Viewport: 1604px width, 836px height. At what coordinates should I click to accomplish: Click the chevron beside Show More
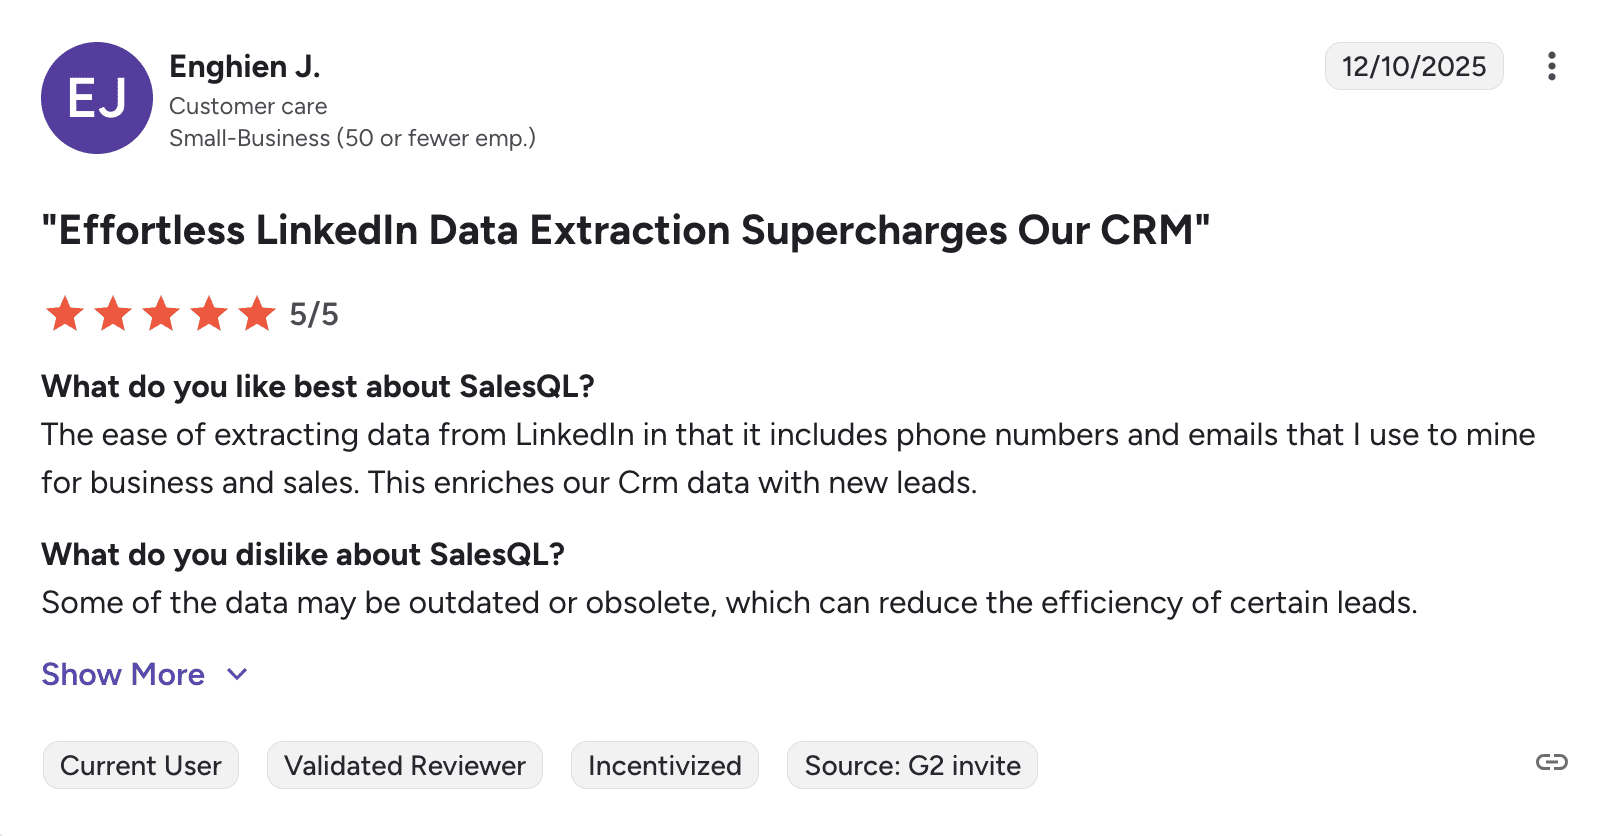click(237, 675)
